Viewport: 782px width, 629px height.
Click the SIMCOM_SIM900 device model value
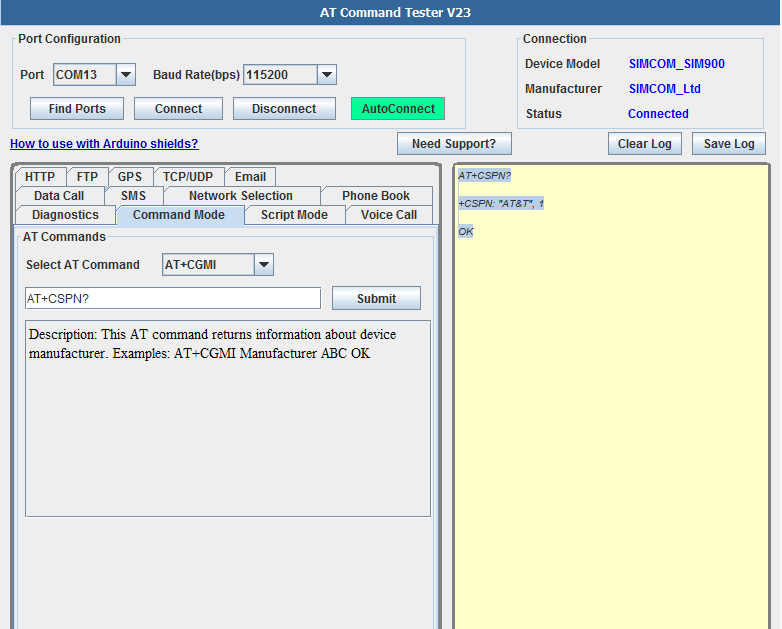click(x=676, y=64)
